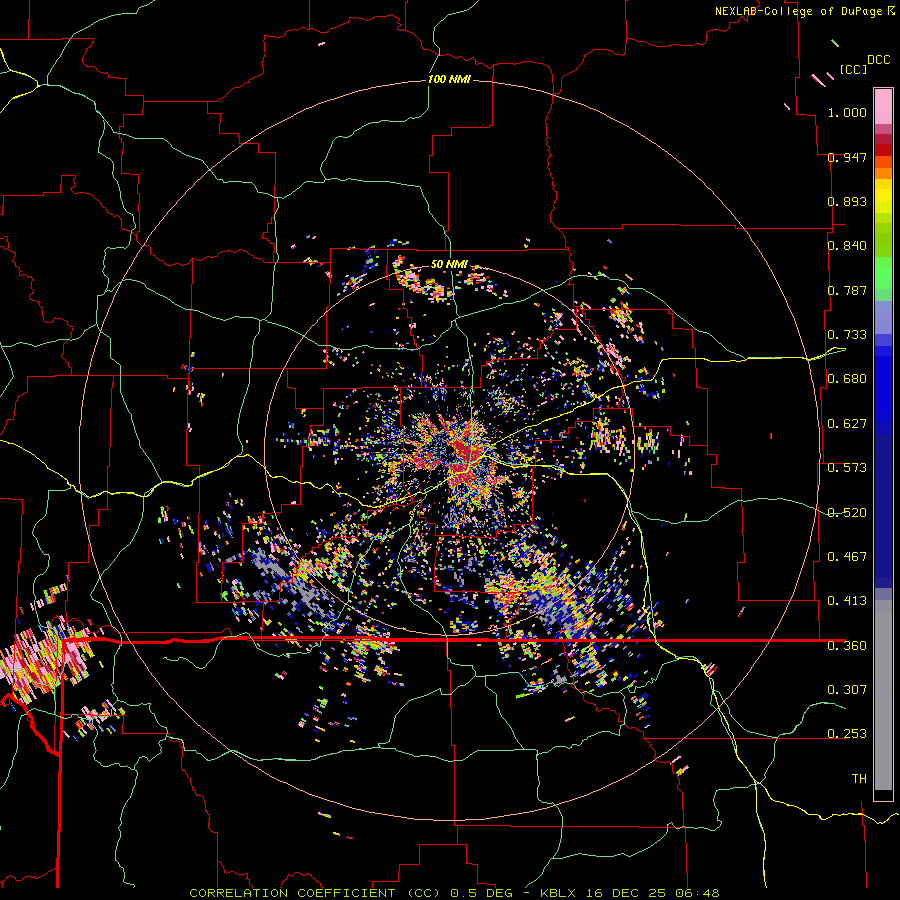Image resolution: width=900 pixels, height=900 pixels.
Task: Click the 0.893 scale value
Action: 847,201
